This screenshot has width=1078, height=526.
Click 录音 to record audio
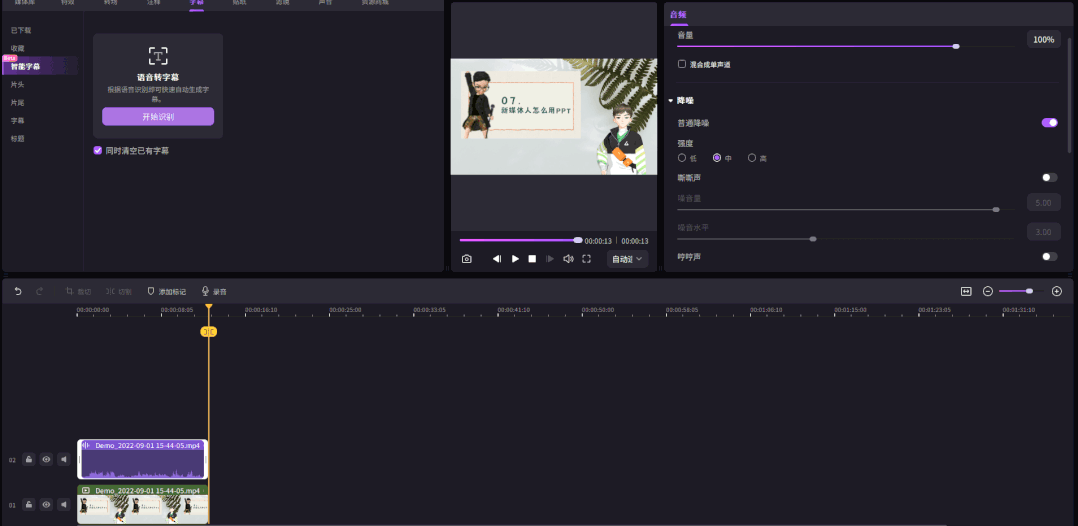[x=214, y=292]
